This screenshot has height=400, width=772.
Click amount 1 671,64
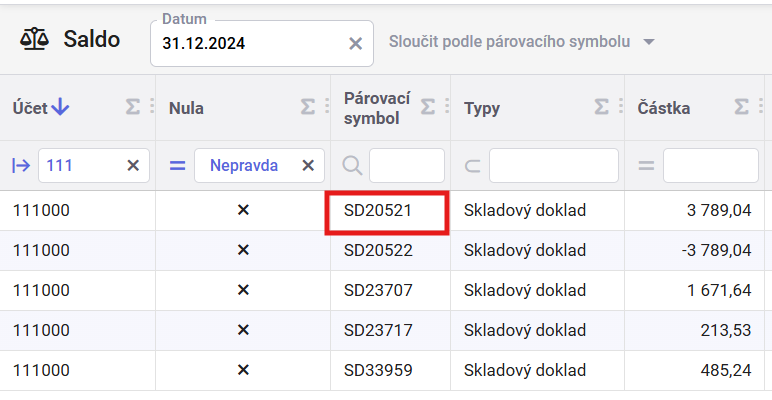(x=719, y=290)
